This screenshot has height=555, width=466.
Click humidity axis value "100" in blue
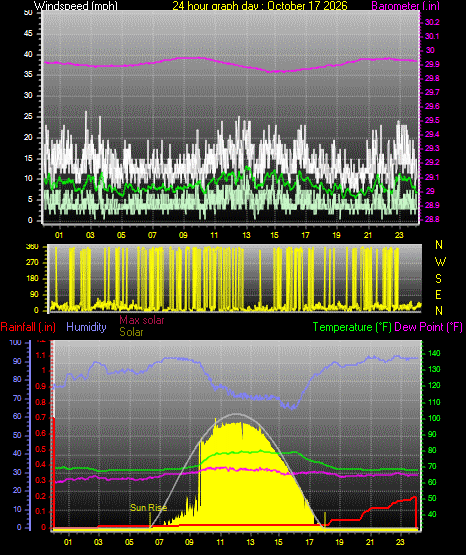point(16,342)
